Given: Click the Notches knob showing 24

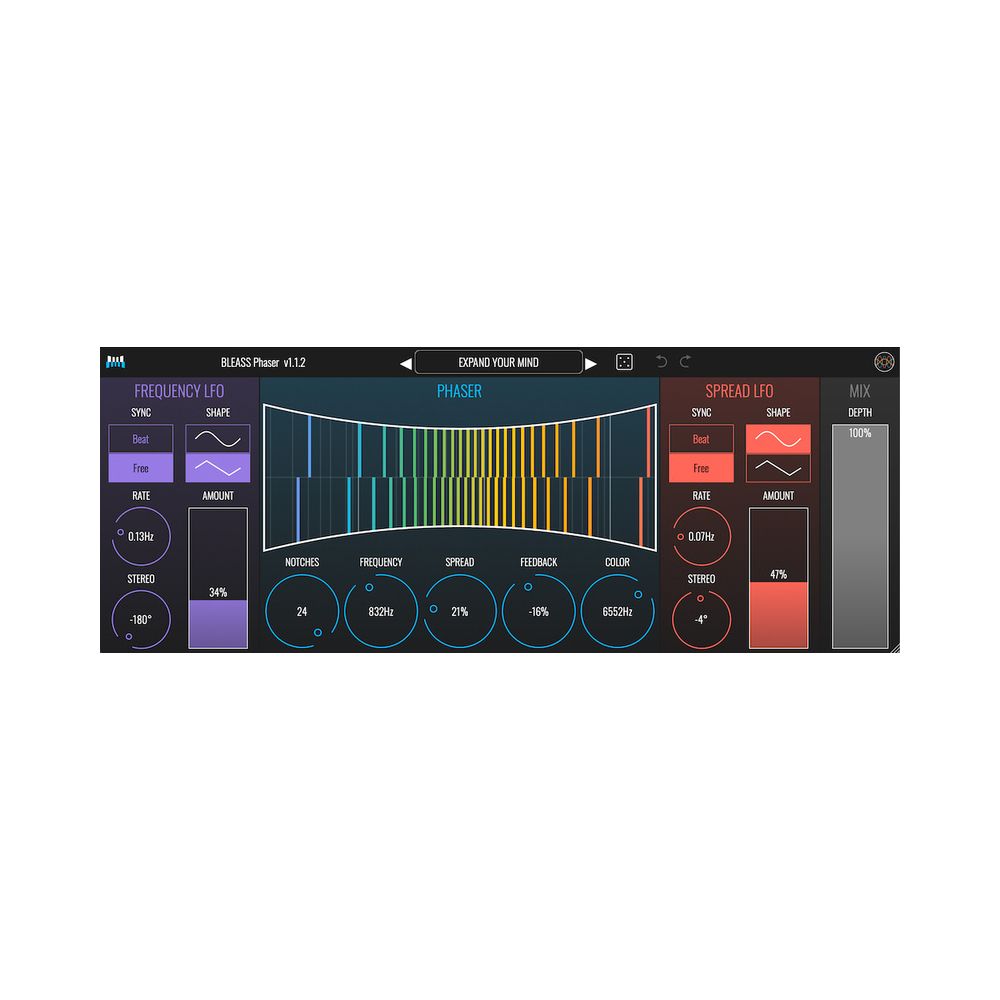Looking at the screenshot, I should [x=302, y=611].
